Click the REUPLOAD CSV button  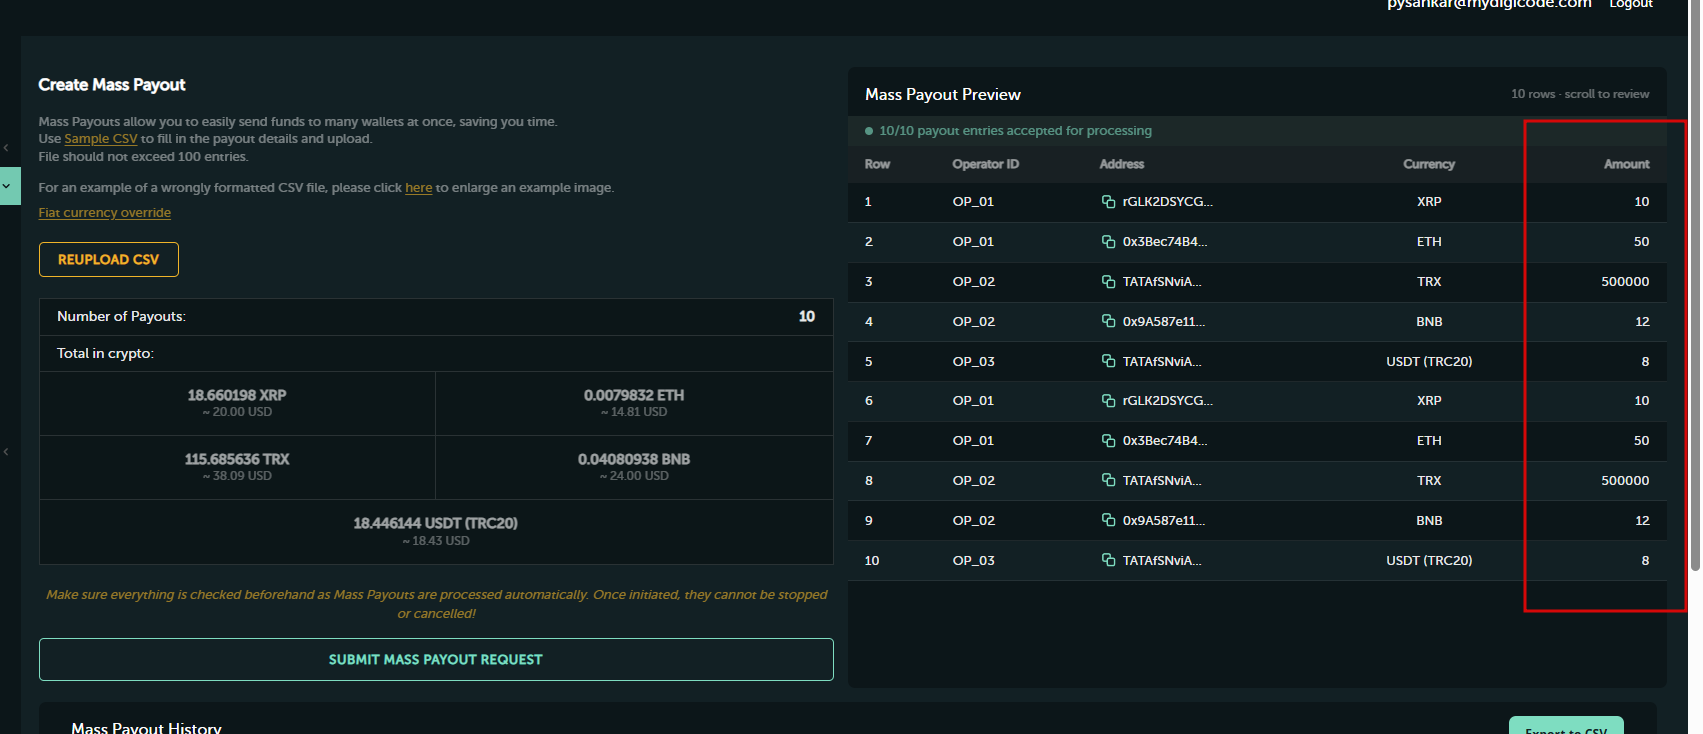click(109, 260)
